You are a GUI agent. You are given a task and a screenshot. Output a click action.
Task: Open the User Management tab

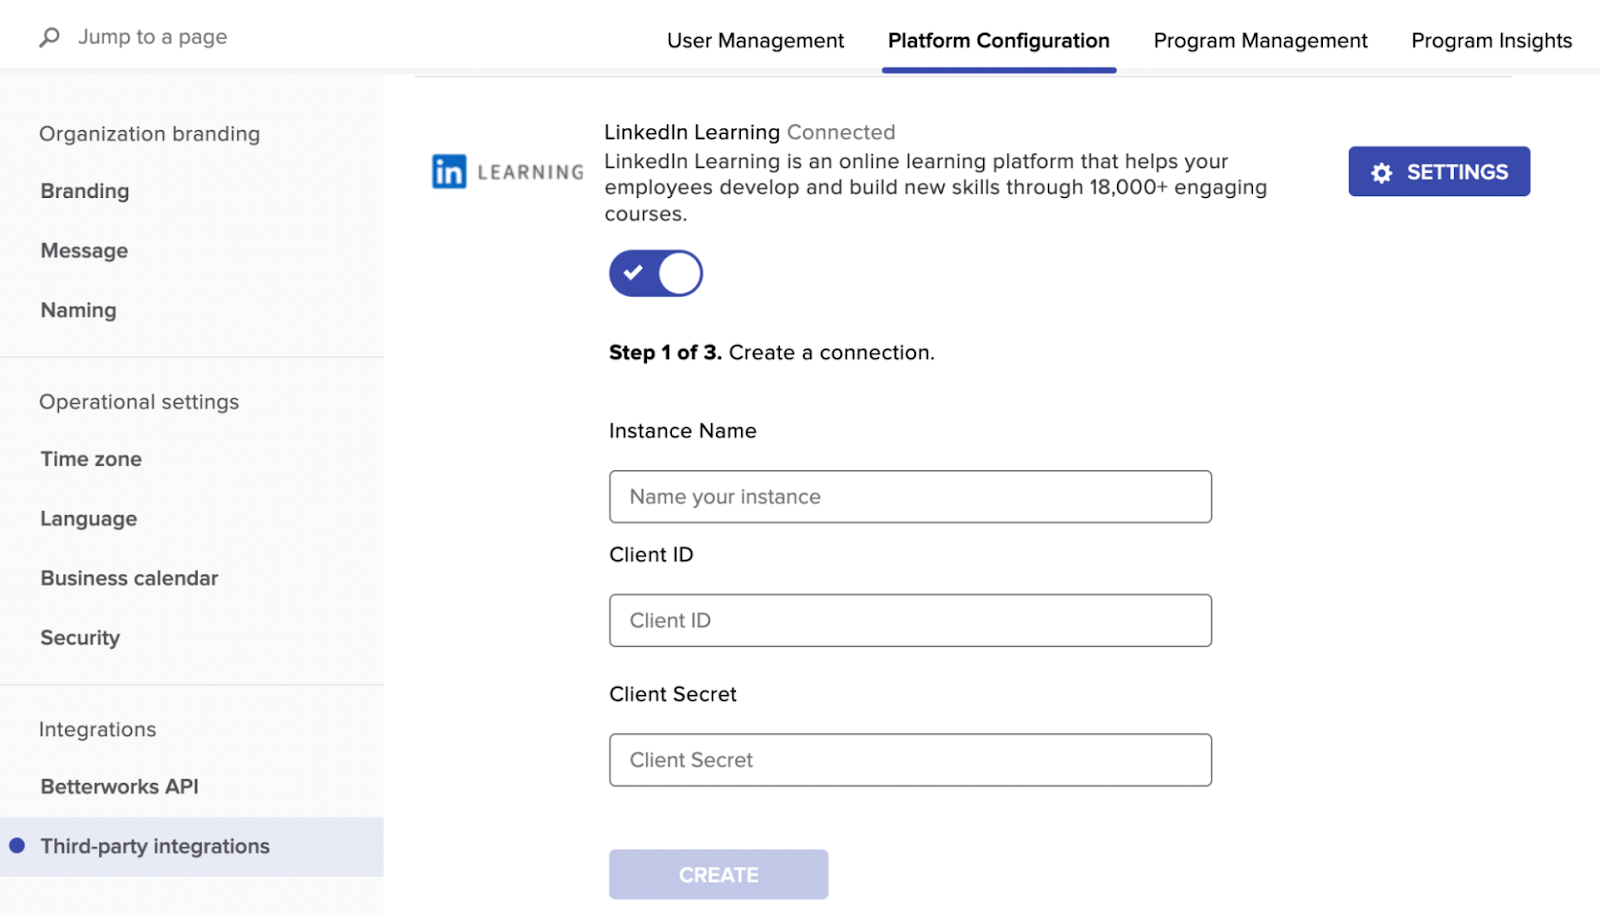point(755,41)
